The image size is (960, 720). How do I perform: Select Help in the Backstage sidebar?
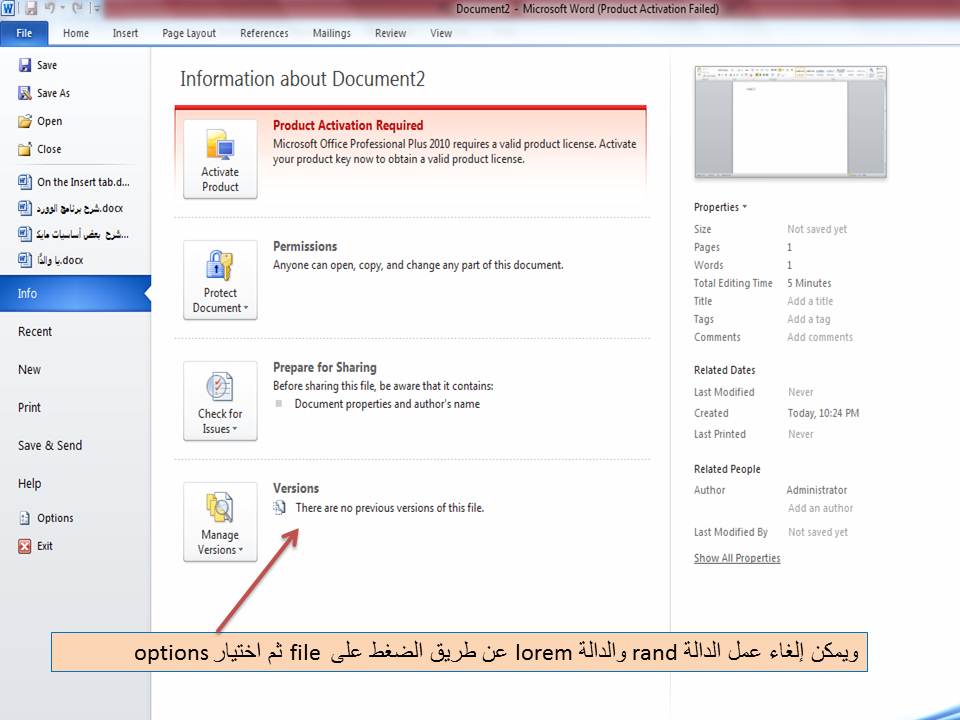[29, 483]
